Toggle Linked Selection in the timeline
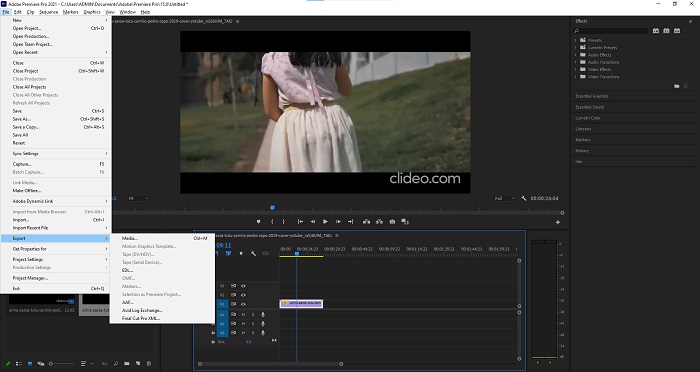700x372 pixels. (x=228, y=253)
